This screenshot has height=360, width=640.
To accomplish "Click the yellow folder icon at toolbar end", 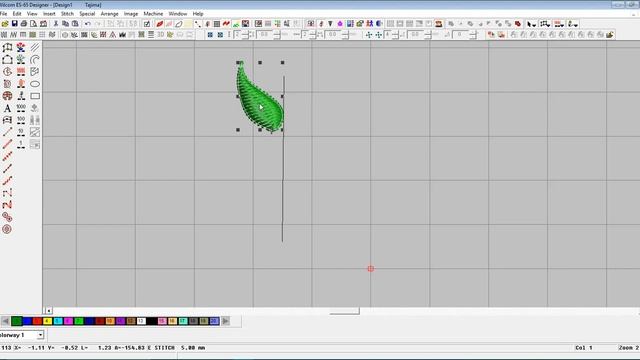I will (x=610, y=35).
